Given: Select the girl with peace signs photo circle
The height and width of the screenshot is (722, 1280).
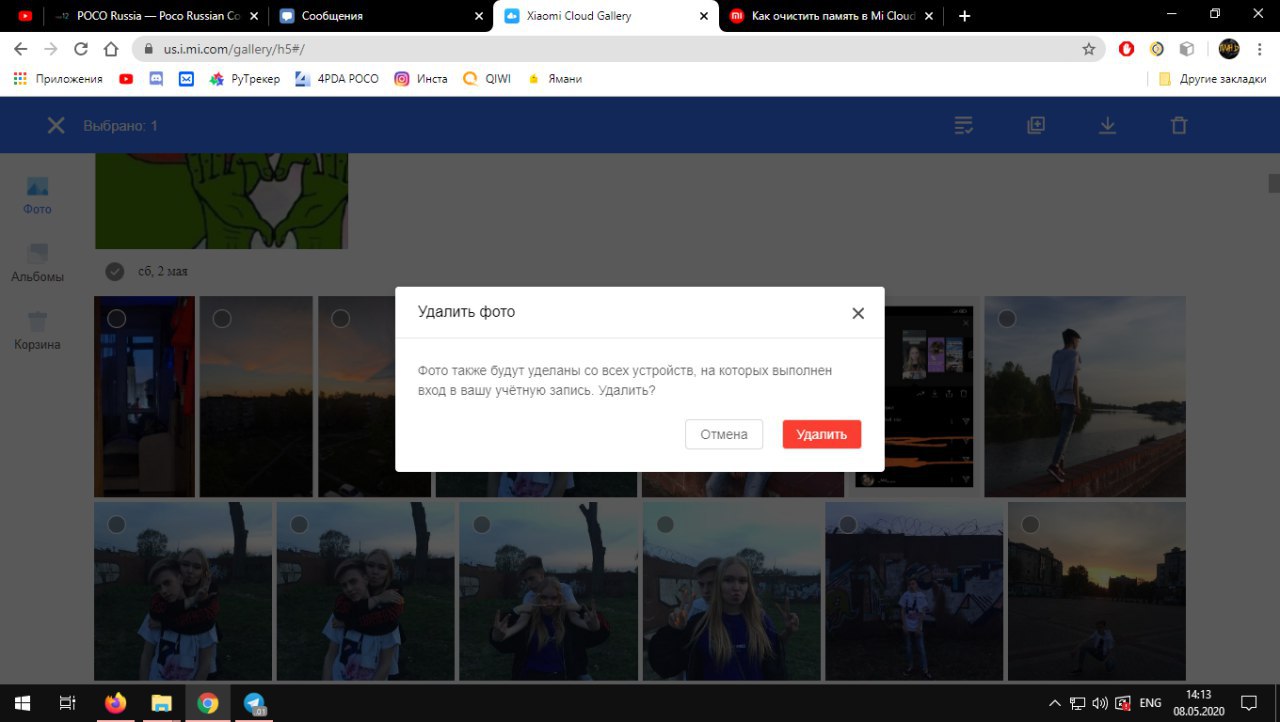Looking at the screenshot, I should tap(665, 524).
